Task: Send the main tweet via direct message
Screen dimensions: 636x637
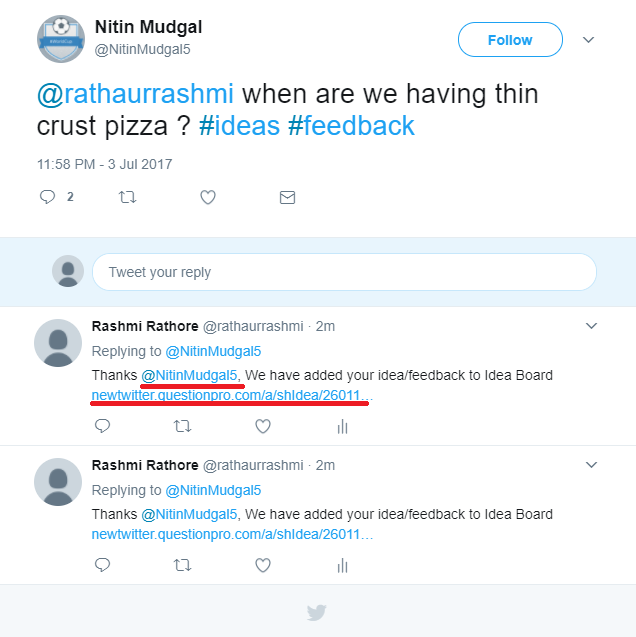Action: click(x=287, y=197)
